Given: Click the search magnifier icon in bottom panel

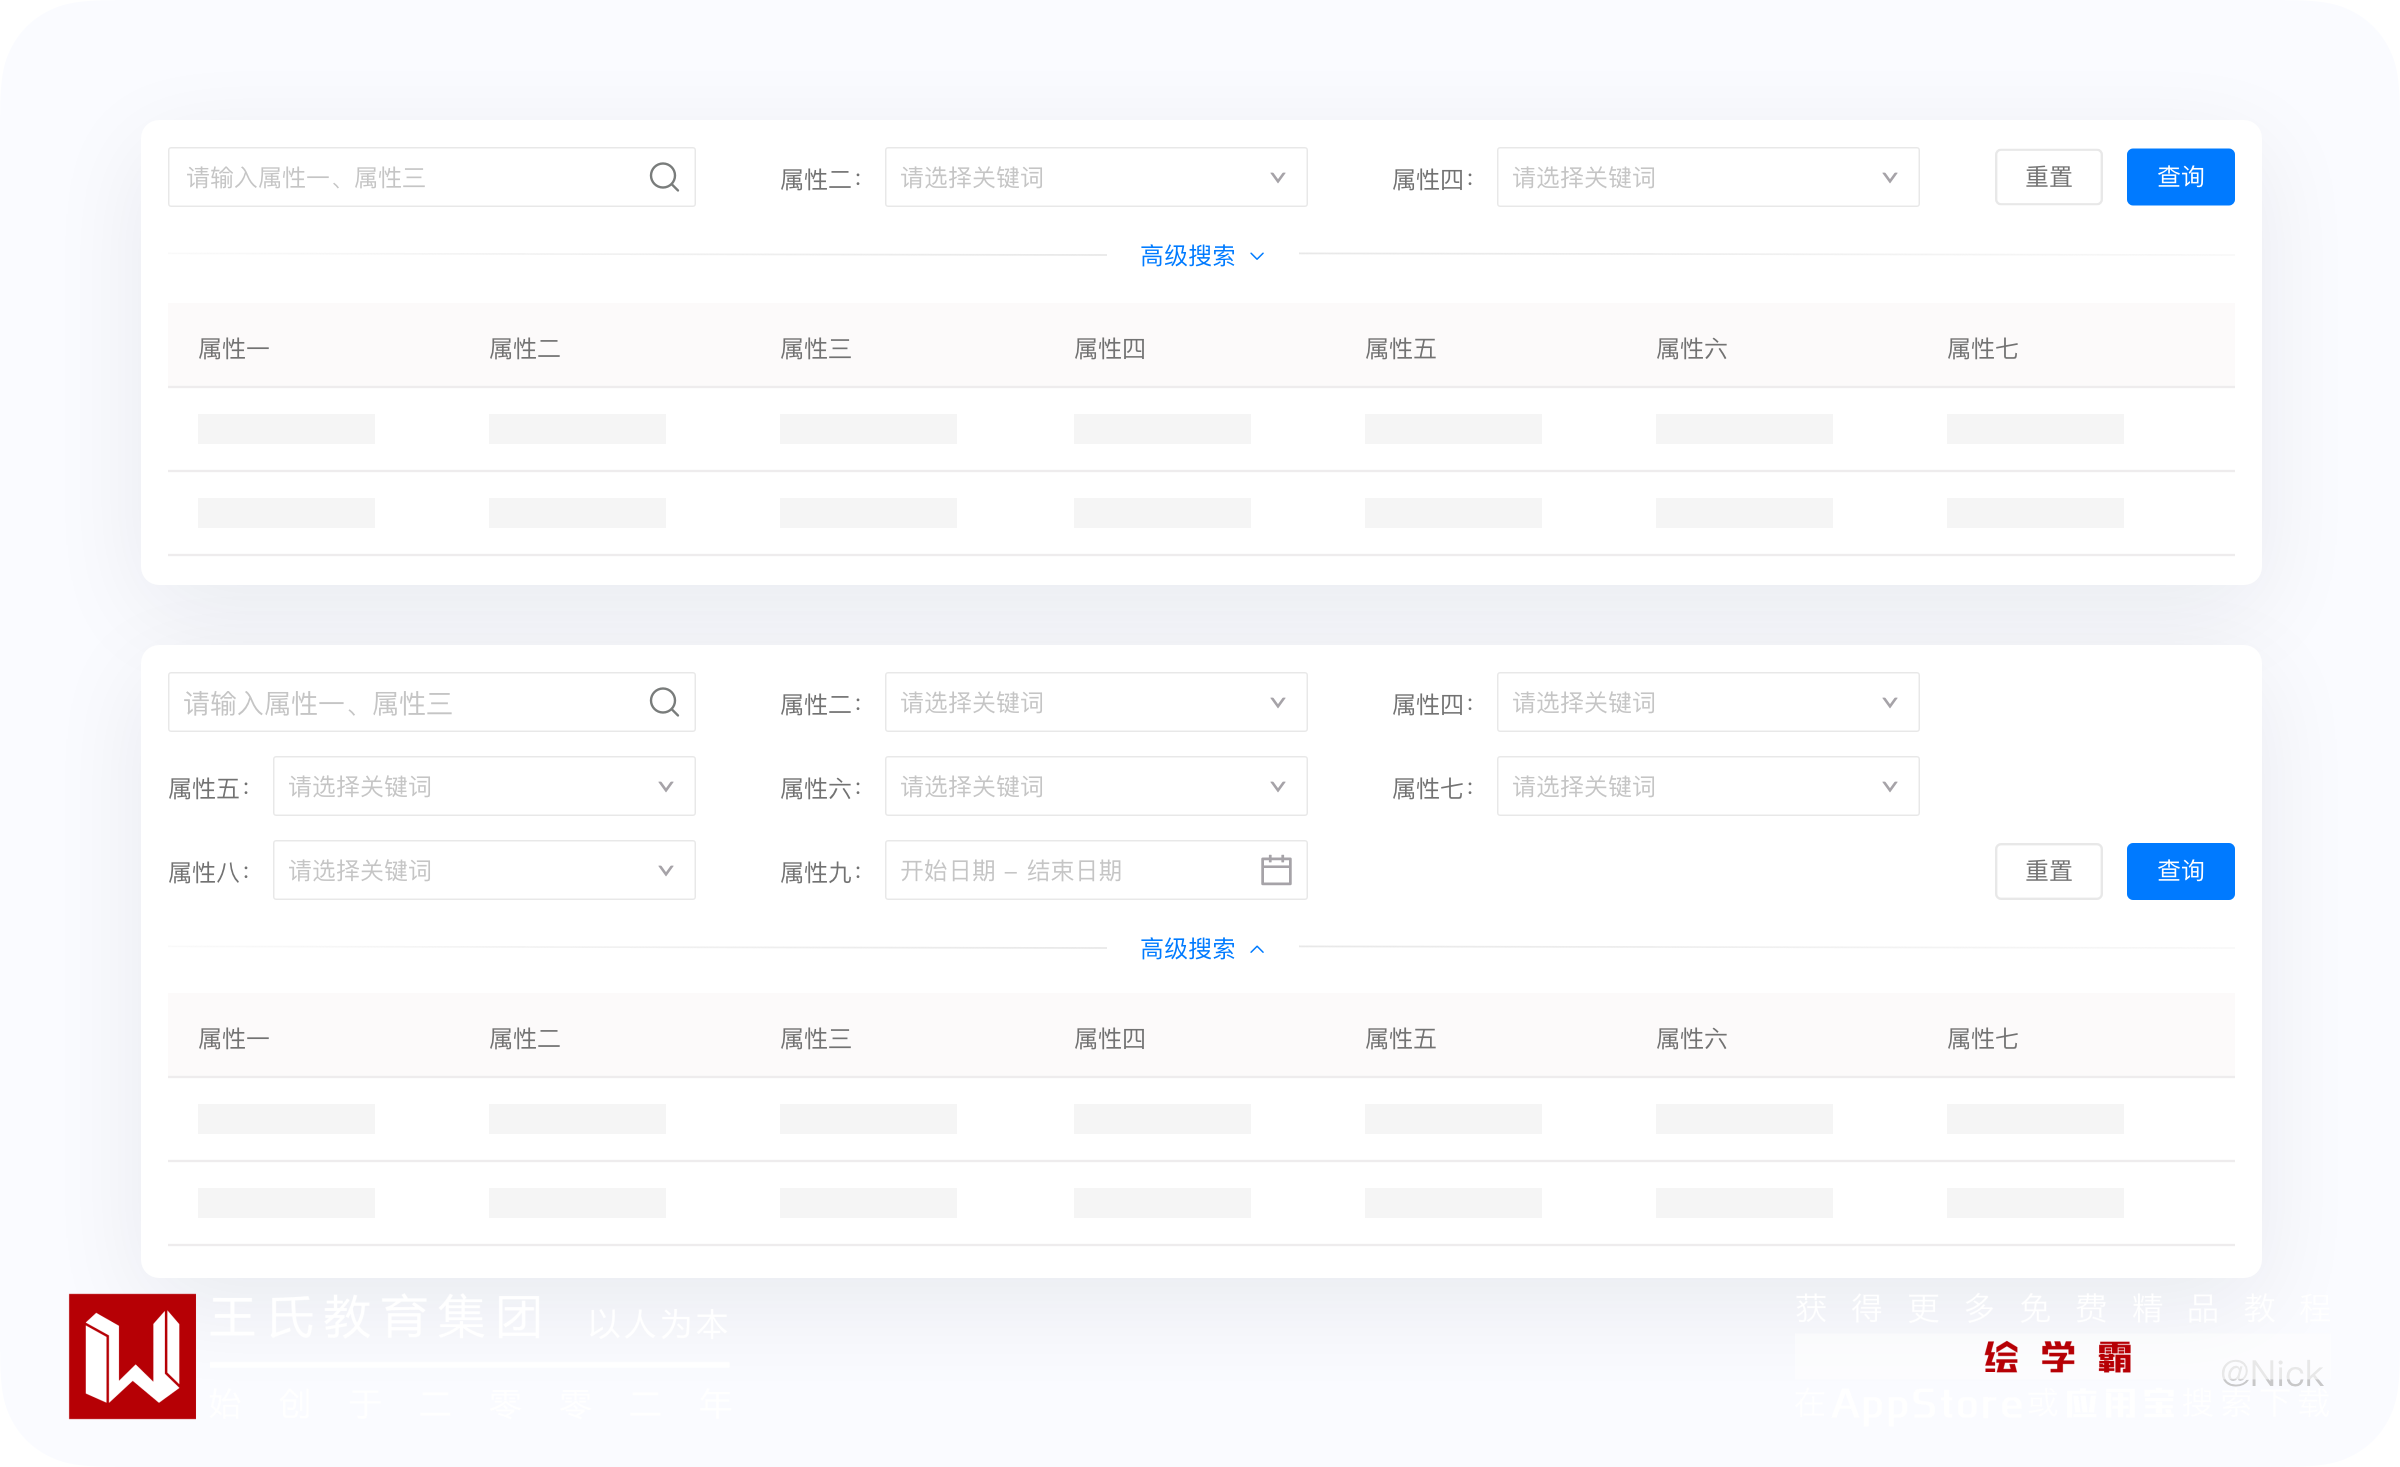Looking at the screenshot, I should pos(664,702).
